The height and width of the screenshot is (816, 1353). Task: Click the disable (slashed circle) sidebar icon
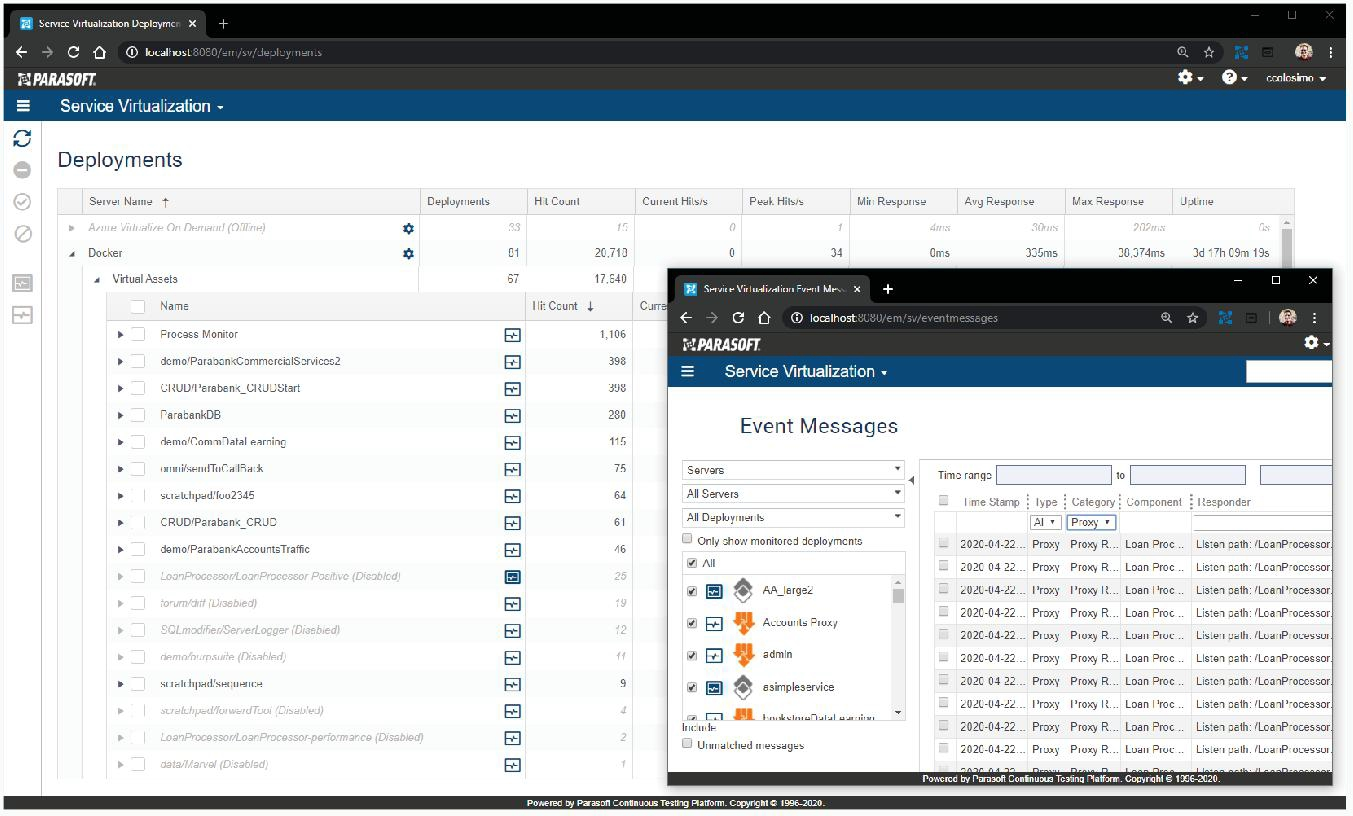[22, 234]
